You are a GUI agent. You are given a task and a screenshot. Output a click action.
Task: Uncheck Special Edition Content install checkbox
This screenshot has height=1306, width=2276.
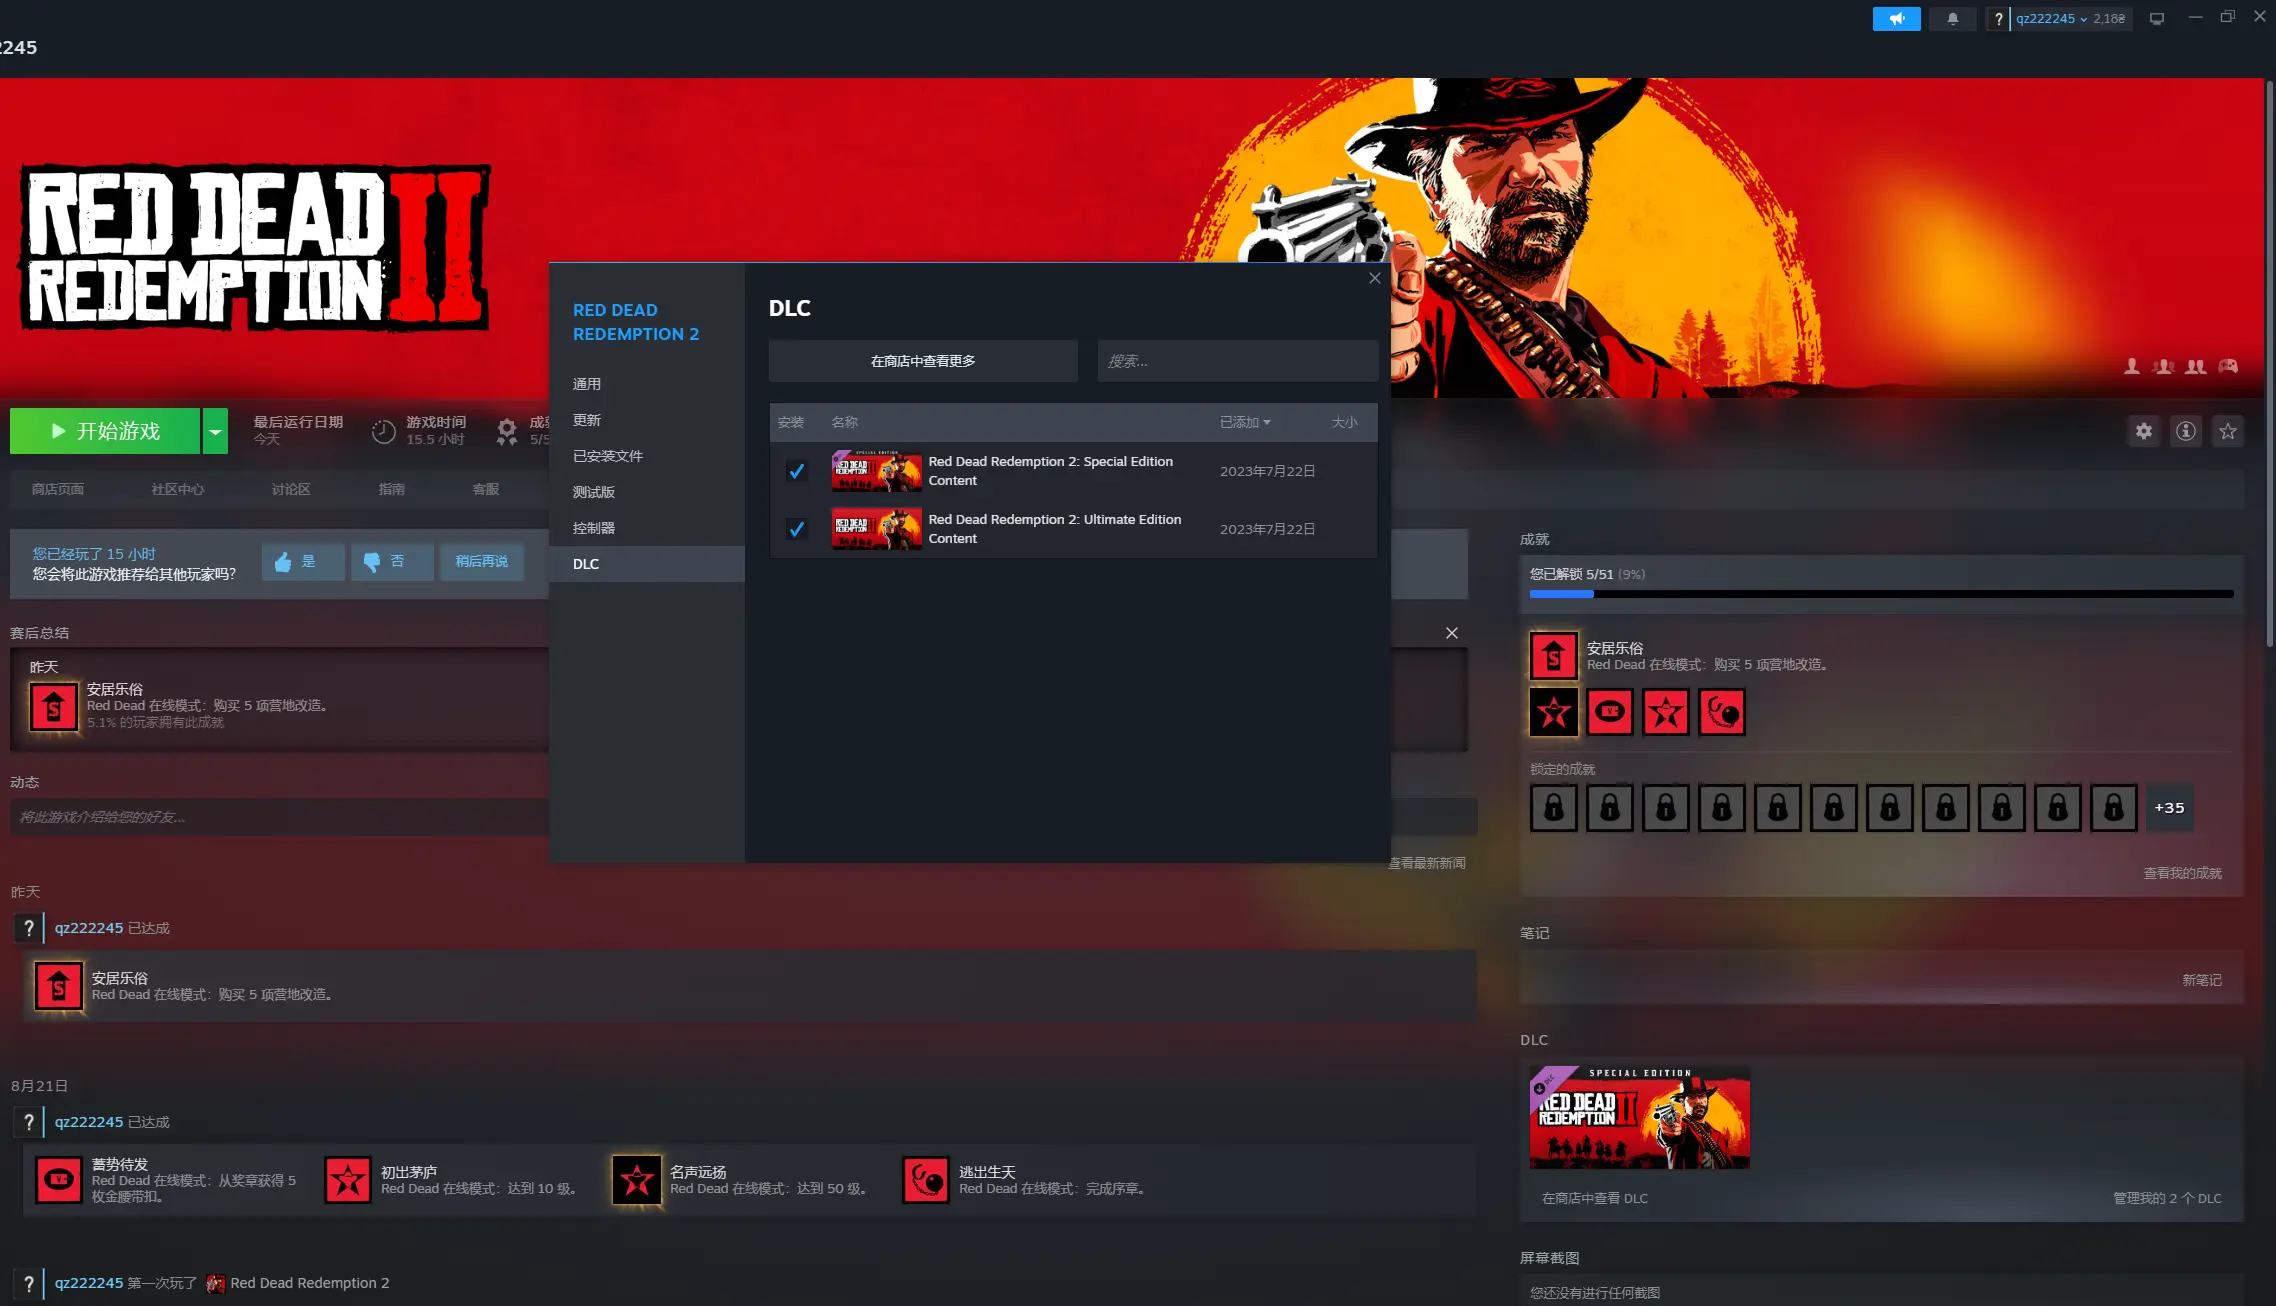[797, 471]
